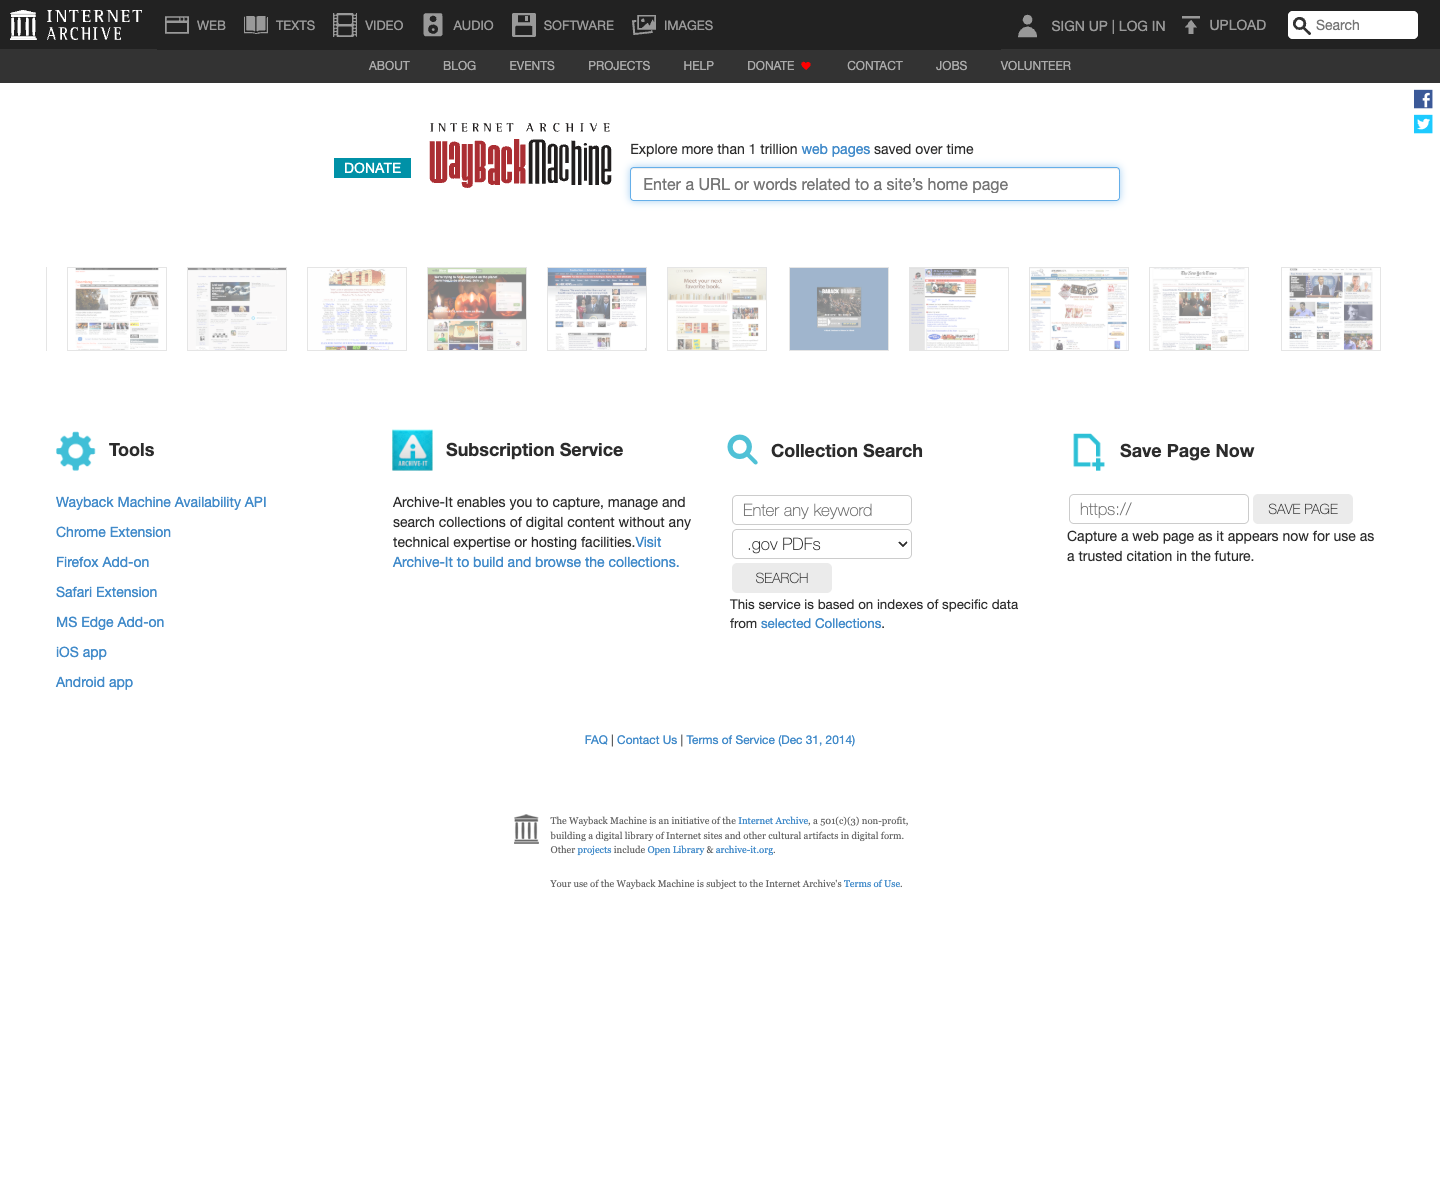The image size is (1440, 1200).
Task: Open Wayback Machine Availability API link
Action: click(x=161, y=502)
